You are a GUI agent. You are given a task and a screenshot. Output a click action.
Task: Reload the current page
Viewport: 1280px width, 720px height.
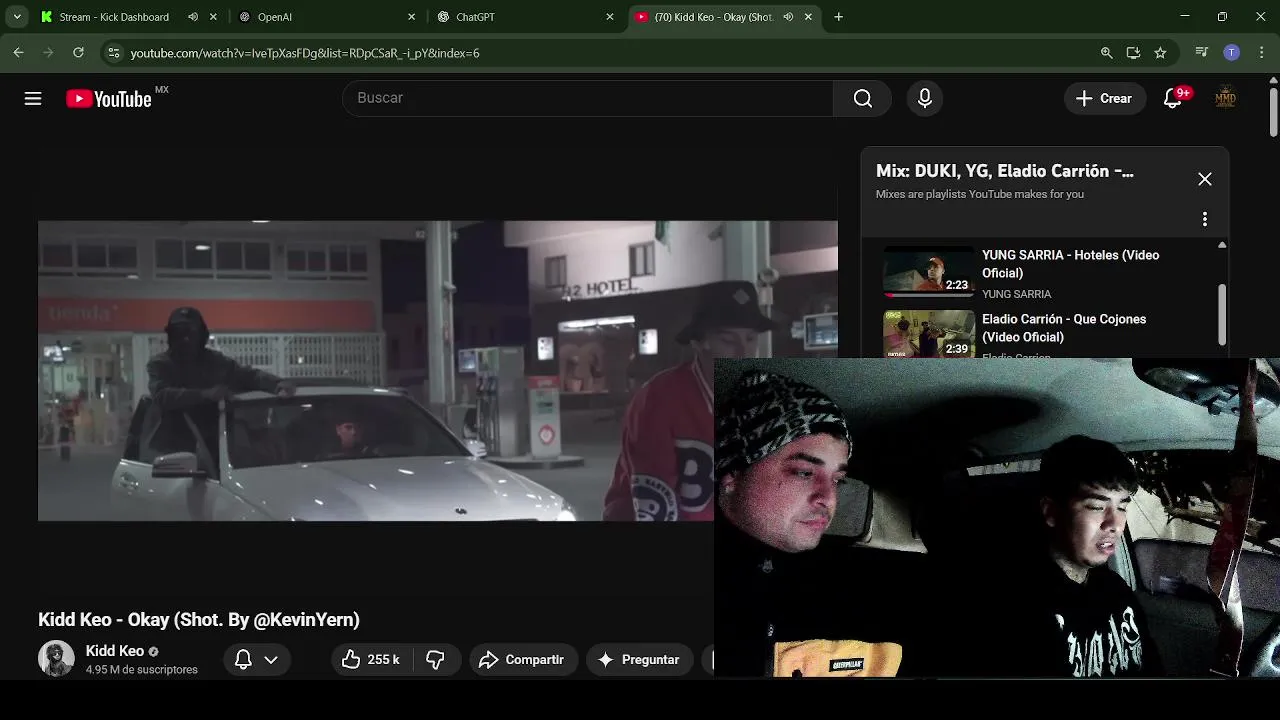coord(78,53)
